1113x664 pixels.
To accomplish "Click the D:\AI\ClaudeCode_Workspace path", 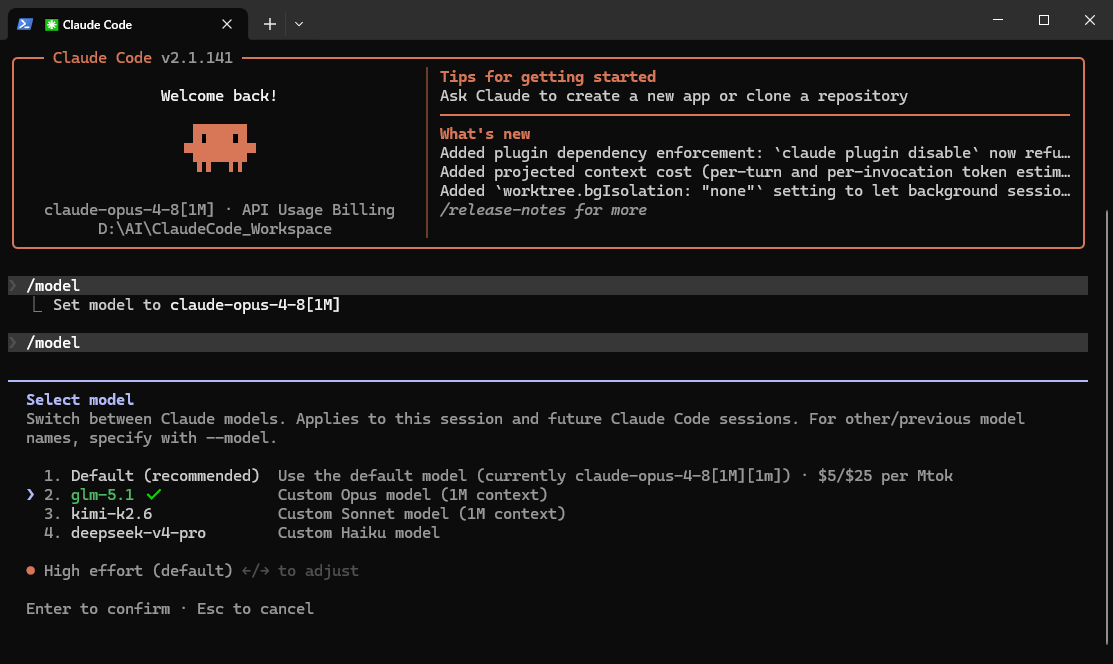I will click(215, 229).
